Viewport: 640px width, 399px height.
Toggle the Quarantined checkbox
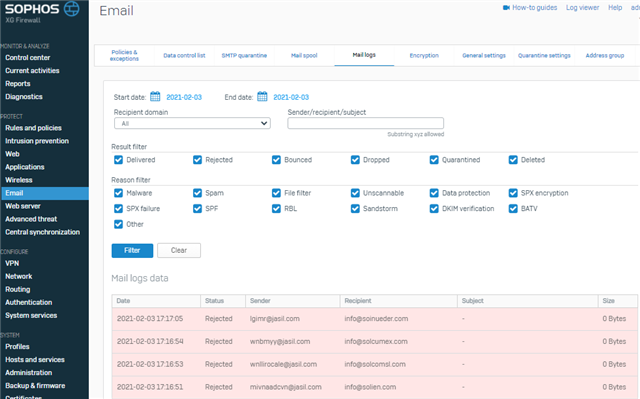click(434, 160)
